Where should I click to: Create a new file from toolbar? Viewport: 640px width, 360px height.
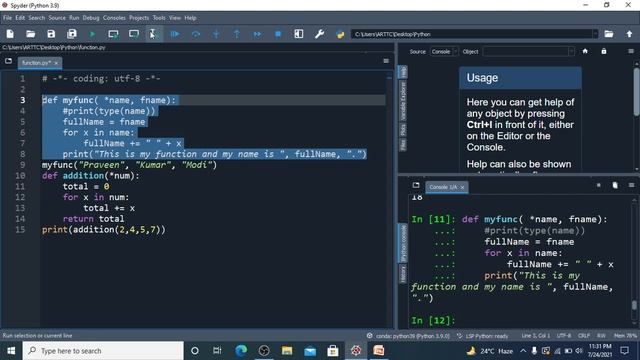[10, 34]
